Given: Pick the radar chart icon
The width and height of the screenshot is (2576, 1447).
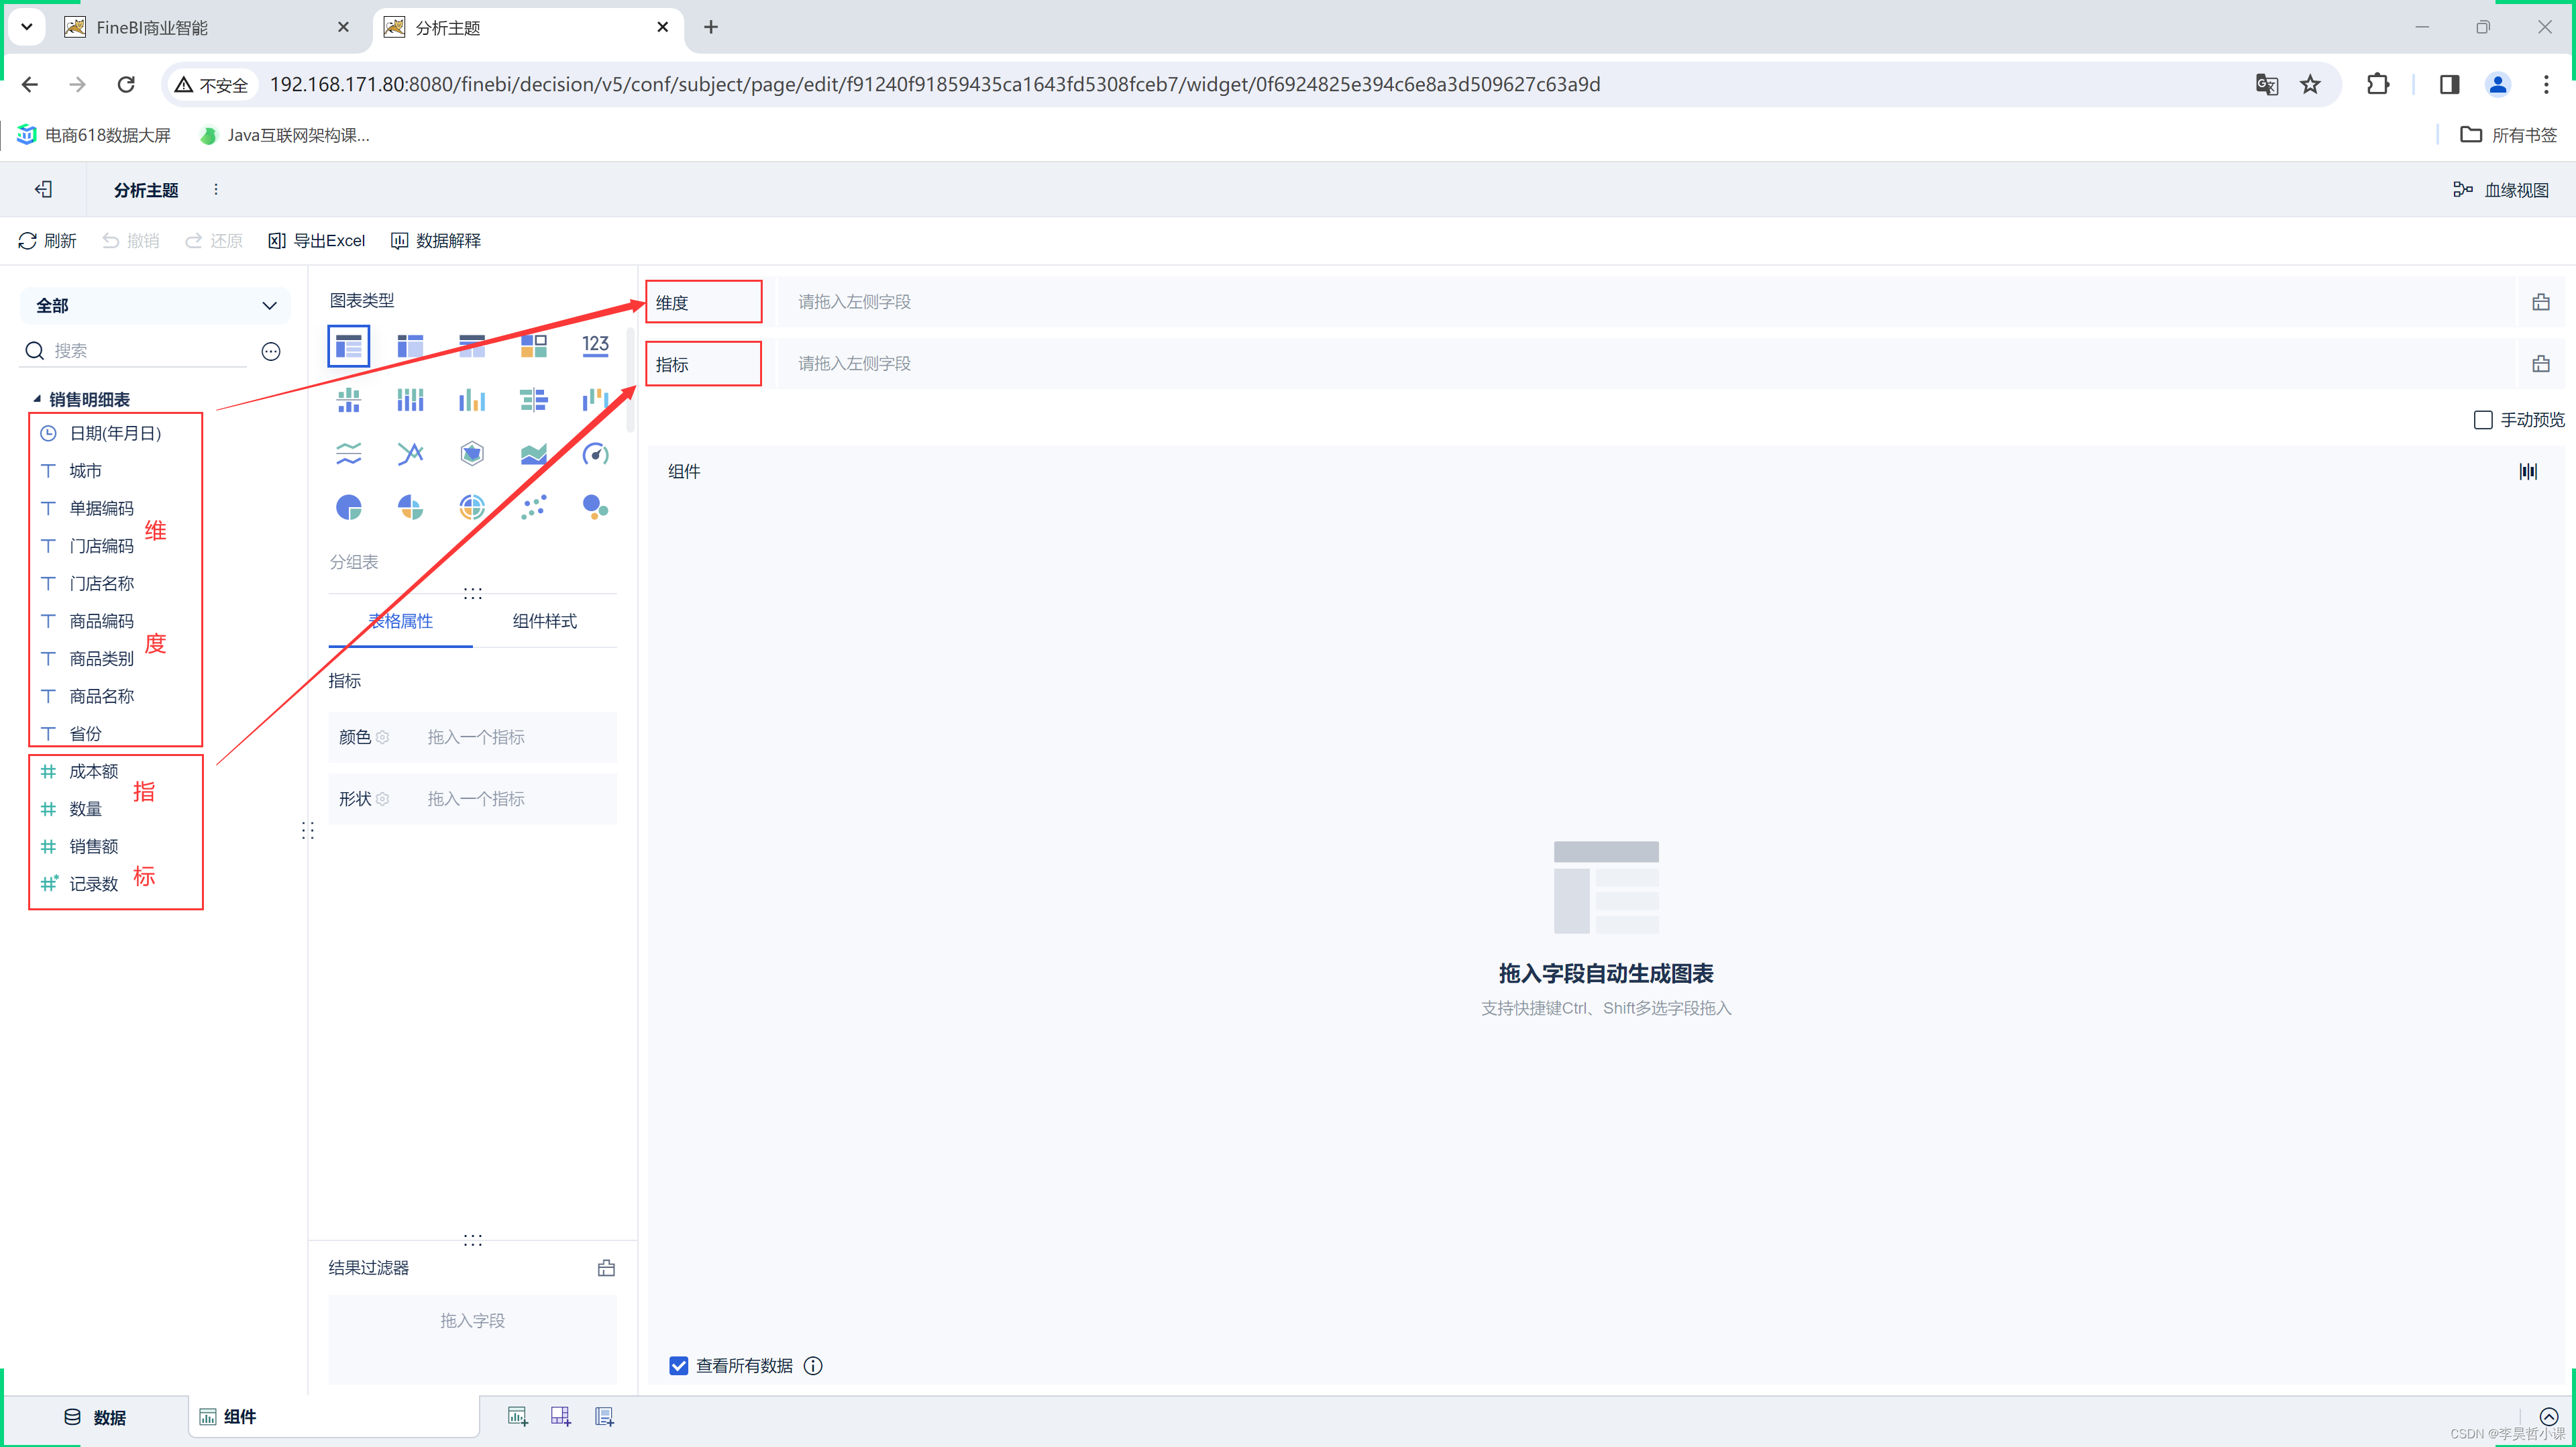Looking at the screenshot, I should [x=472, y=454].
